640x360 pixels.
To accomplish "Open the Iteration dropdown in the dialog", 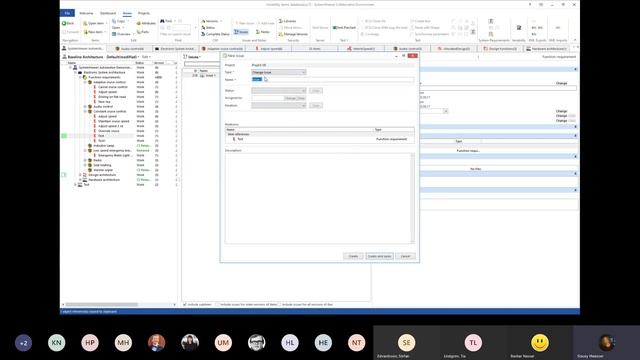I will click(x=279, y=105).
